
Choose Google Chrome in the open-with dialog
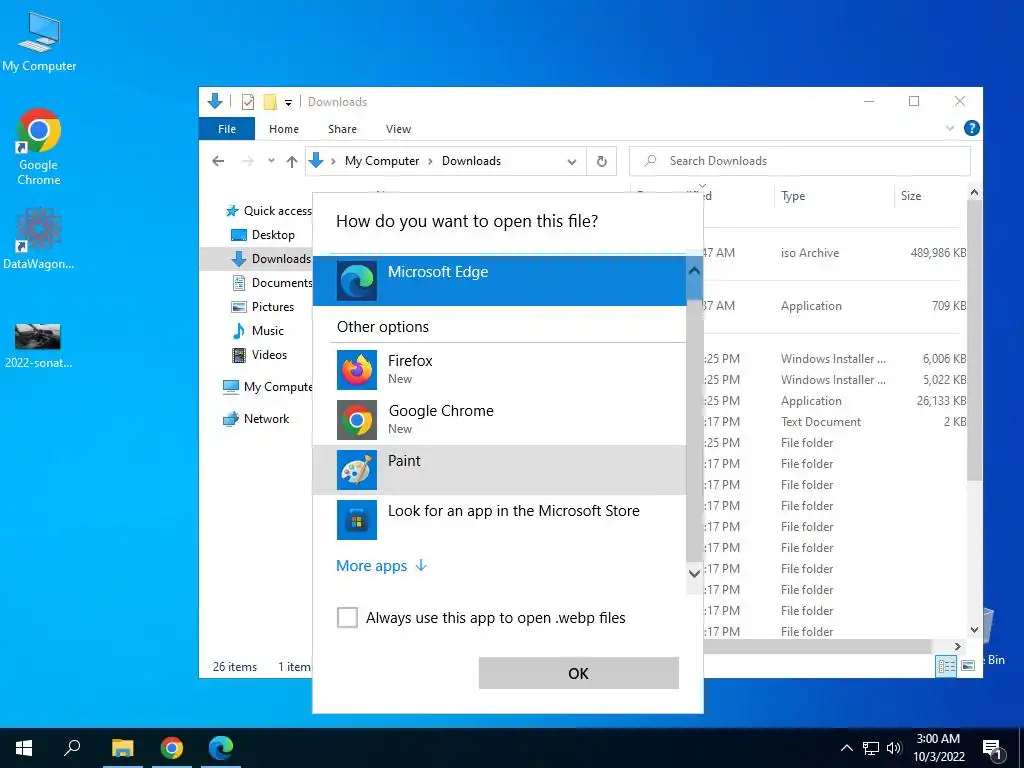point(500,420)
